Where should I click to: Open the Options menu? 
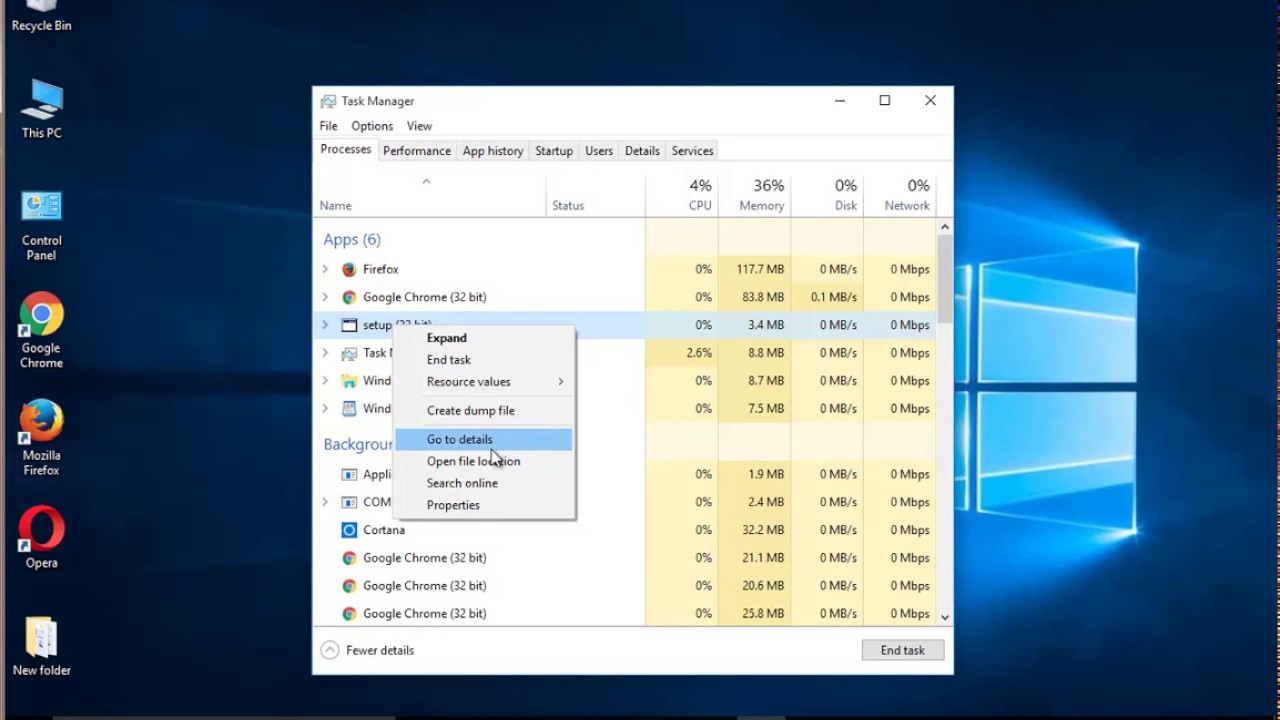point(372,126)
